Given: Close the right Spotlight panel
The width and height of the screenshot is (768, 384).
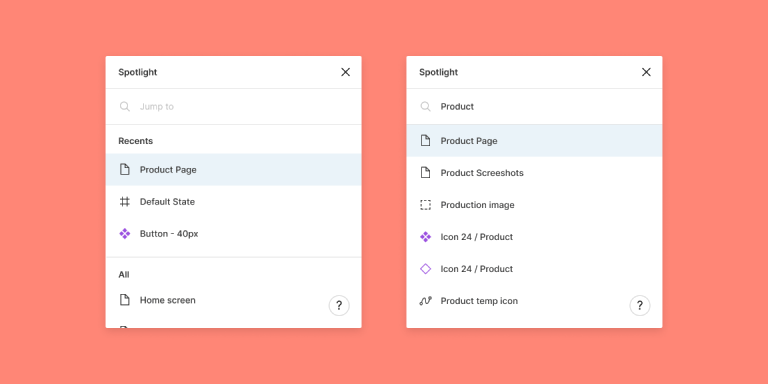Looking at the screenshot, I should coord(646,72).
